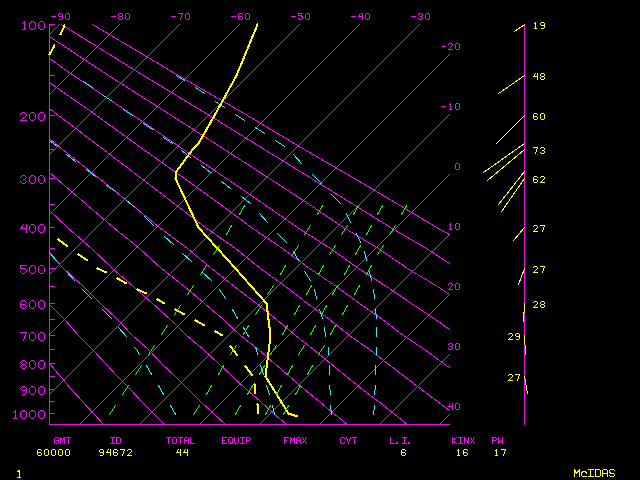Select the 300 pressure level label

click(33, 180)
